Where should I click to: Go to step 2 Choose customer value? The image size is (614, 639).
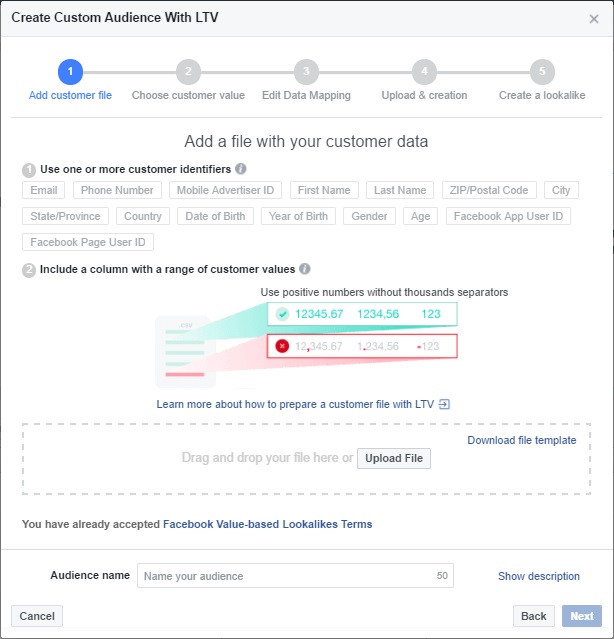[x=188, y=72]
